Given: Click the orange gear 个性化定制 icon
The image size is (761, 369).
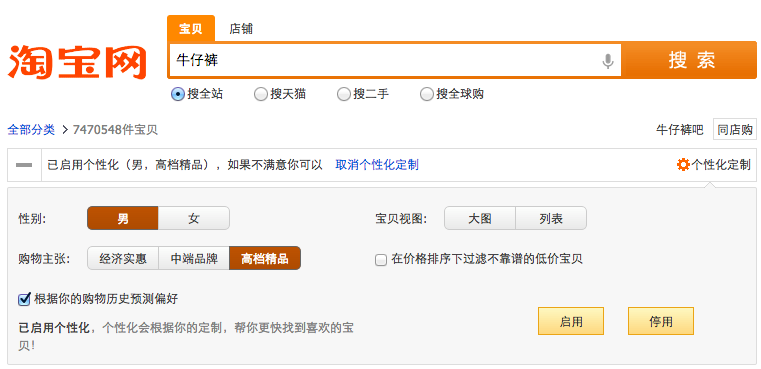Looking at the screenshot, I should [683, 165].
